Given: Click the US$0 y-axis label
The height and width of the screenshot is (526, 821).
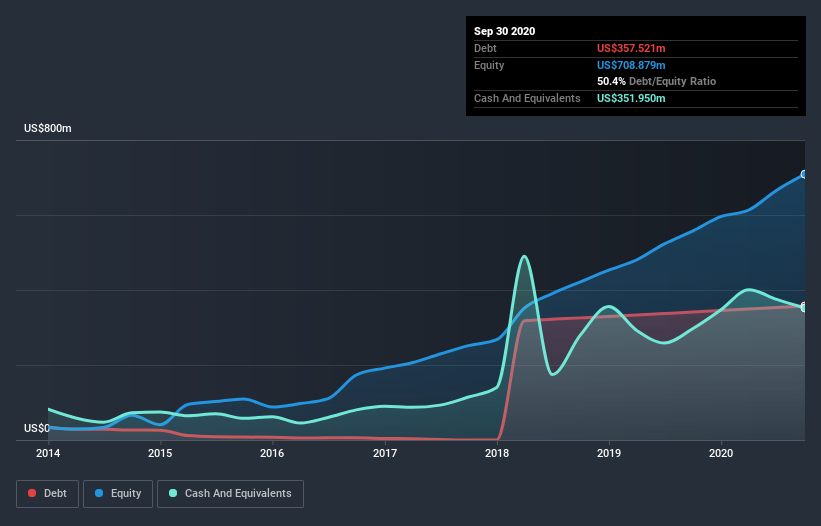Looking at the screenshot, I should [37, 428].
